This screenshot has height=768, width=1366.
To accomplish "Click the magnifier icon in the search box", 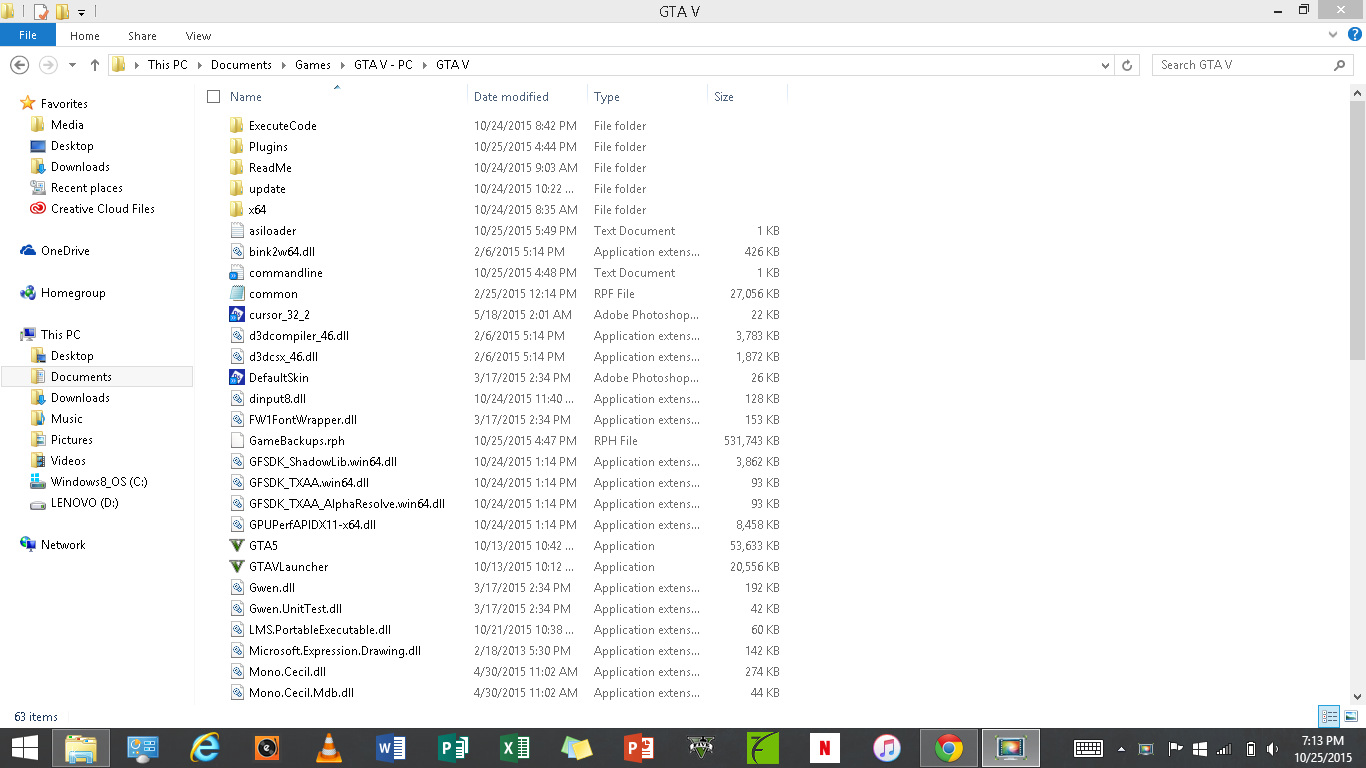I will [1340, 65].
